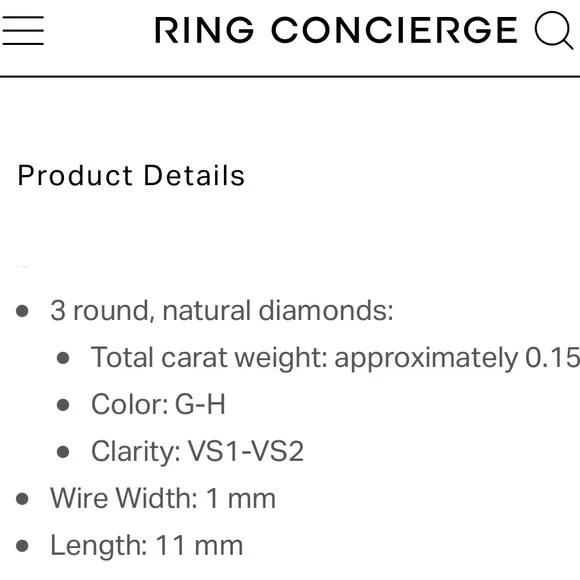Image resolution: width=580 pixels, height=580 pixels.
Task: Click bullet beside Length entry
Action: point(22,546)
